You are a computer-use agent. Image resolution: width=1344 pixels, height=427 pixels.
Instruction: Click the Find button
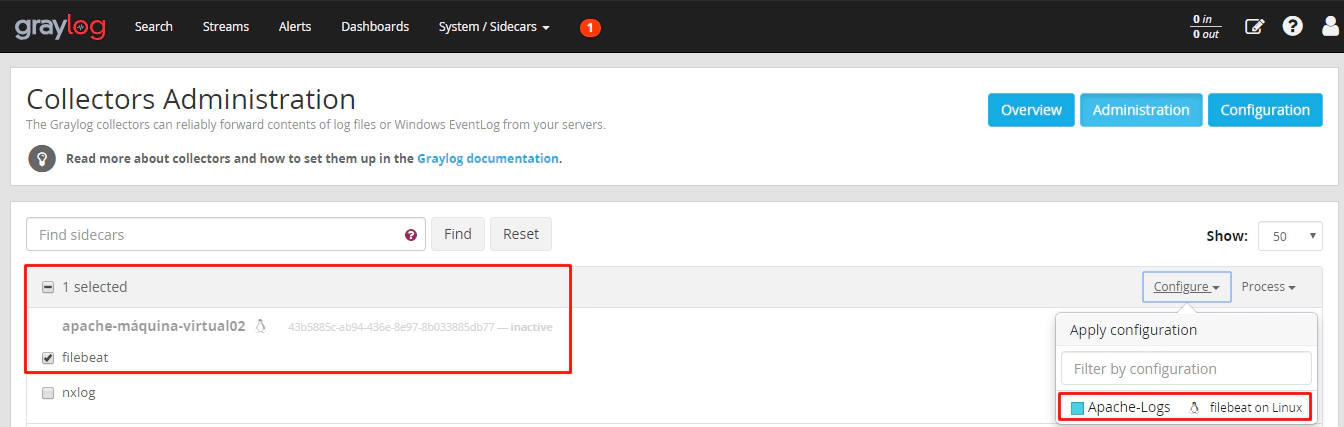[457, 234]
